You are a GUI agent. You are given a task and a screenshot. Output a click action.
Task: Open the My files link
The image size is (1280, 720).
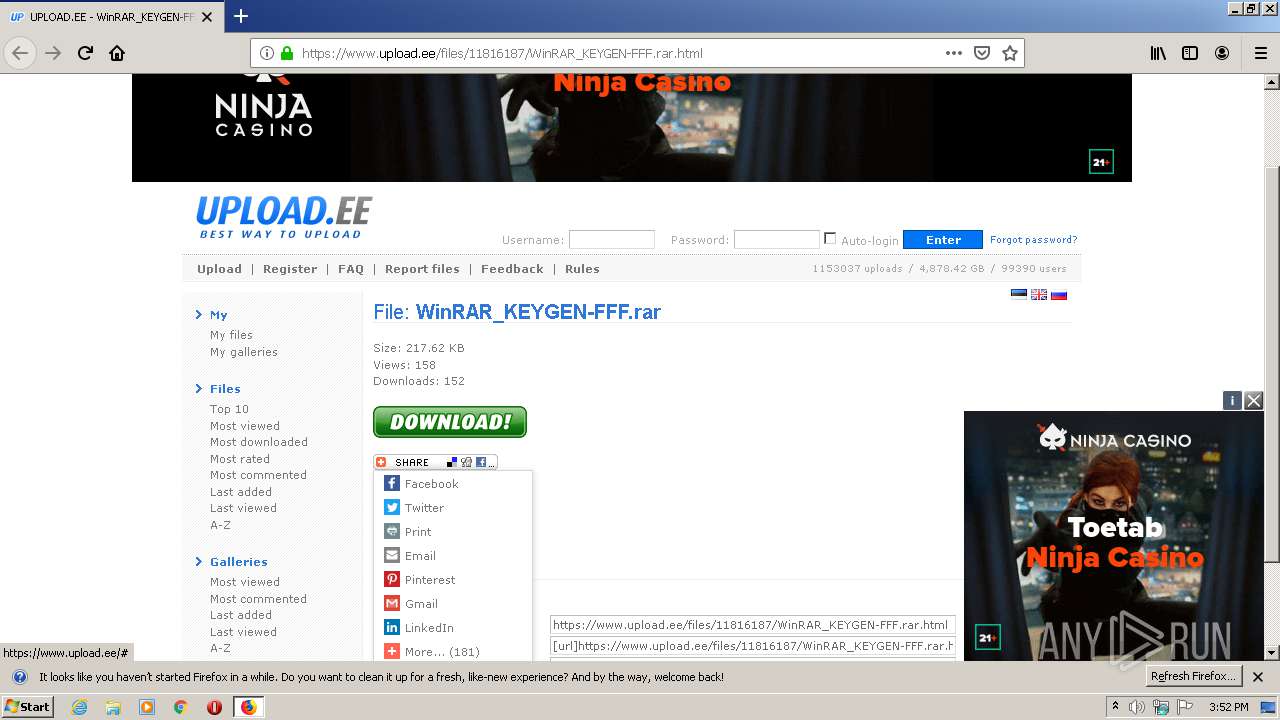(x=231, y=335)
